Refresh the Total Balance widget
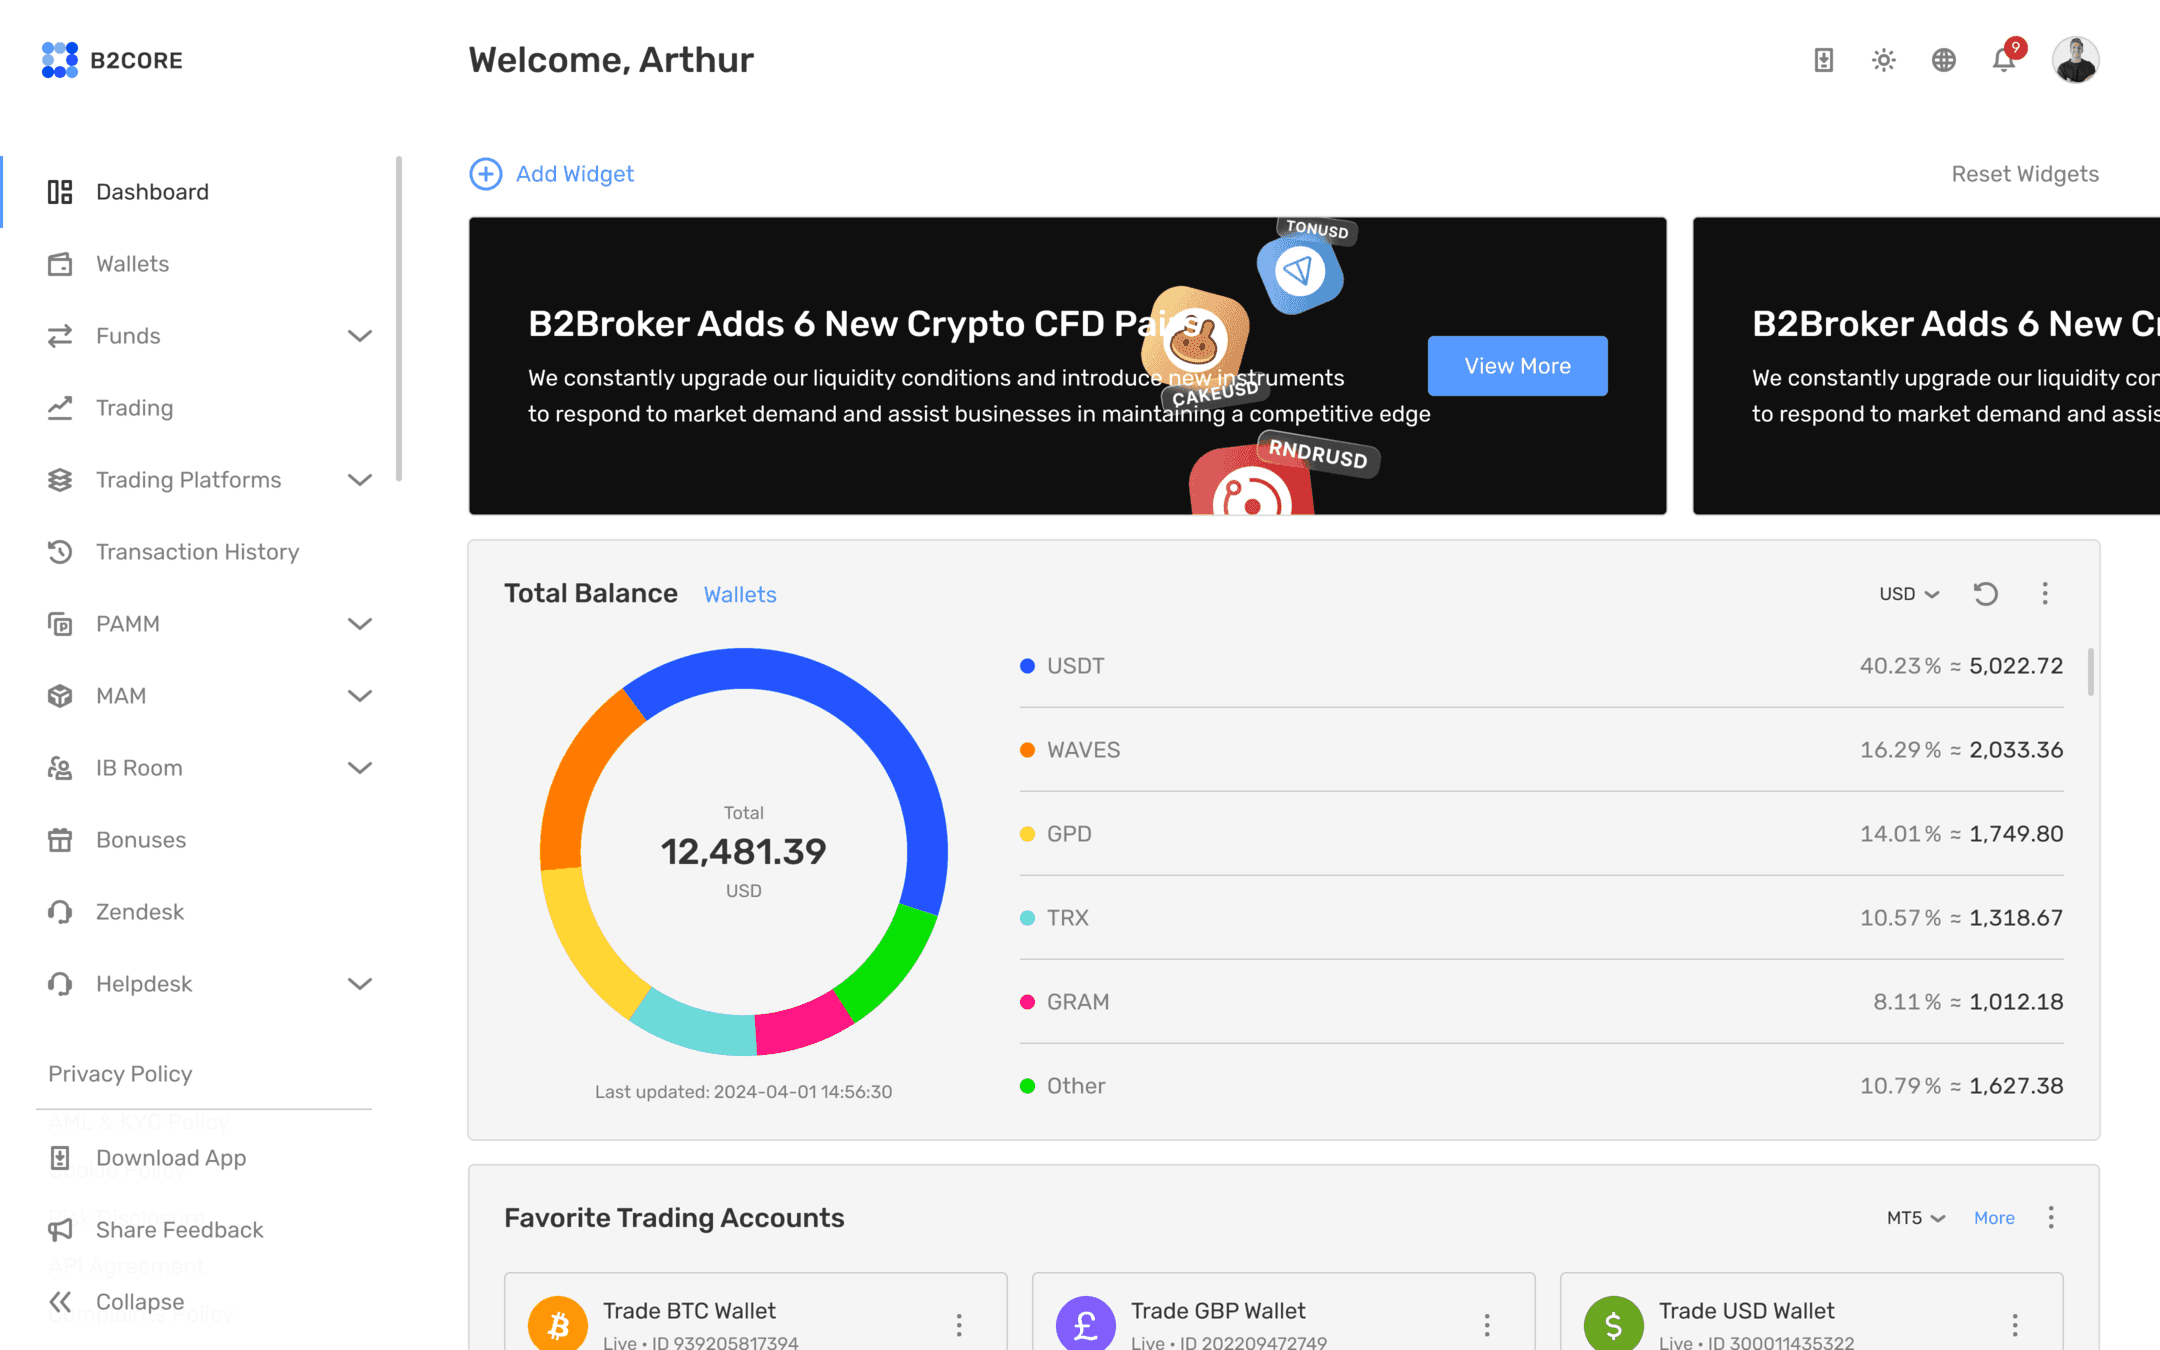This screenshot has height=1350, width=2160. (1986, 594)
